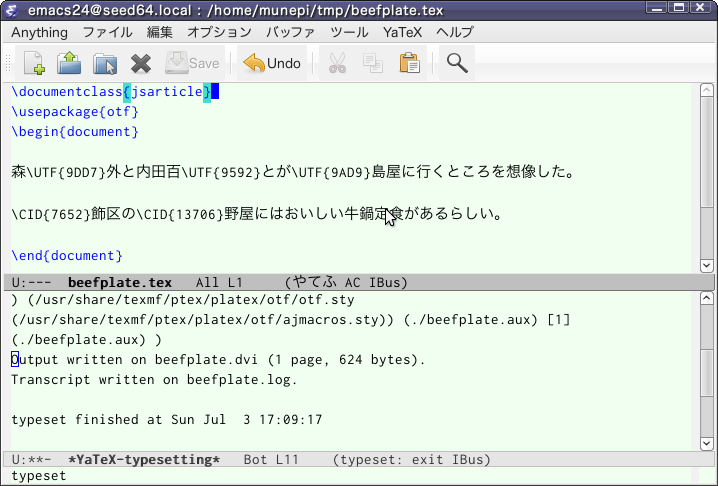The image size is (718, 486).
Task: Open the 編集 menu
Action: 160,32
